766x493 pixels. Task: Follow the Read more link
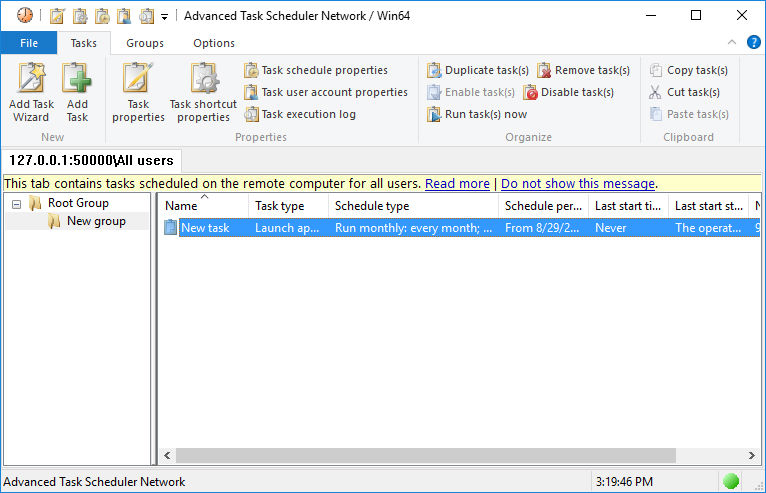457,184
